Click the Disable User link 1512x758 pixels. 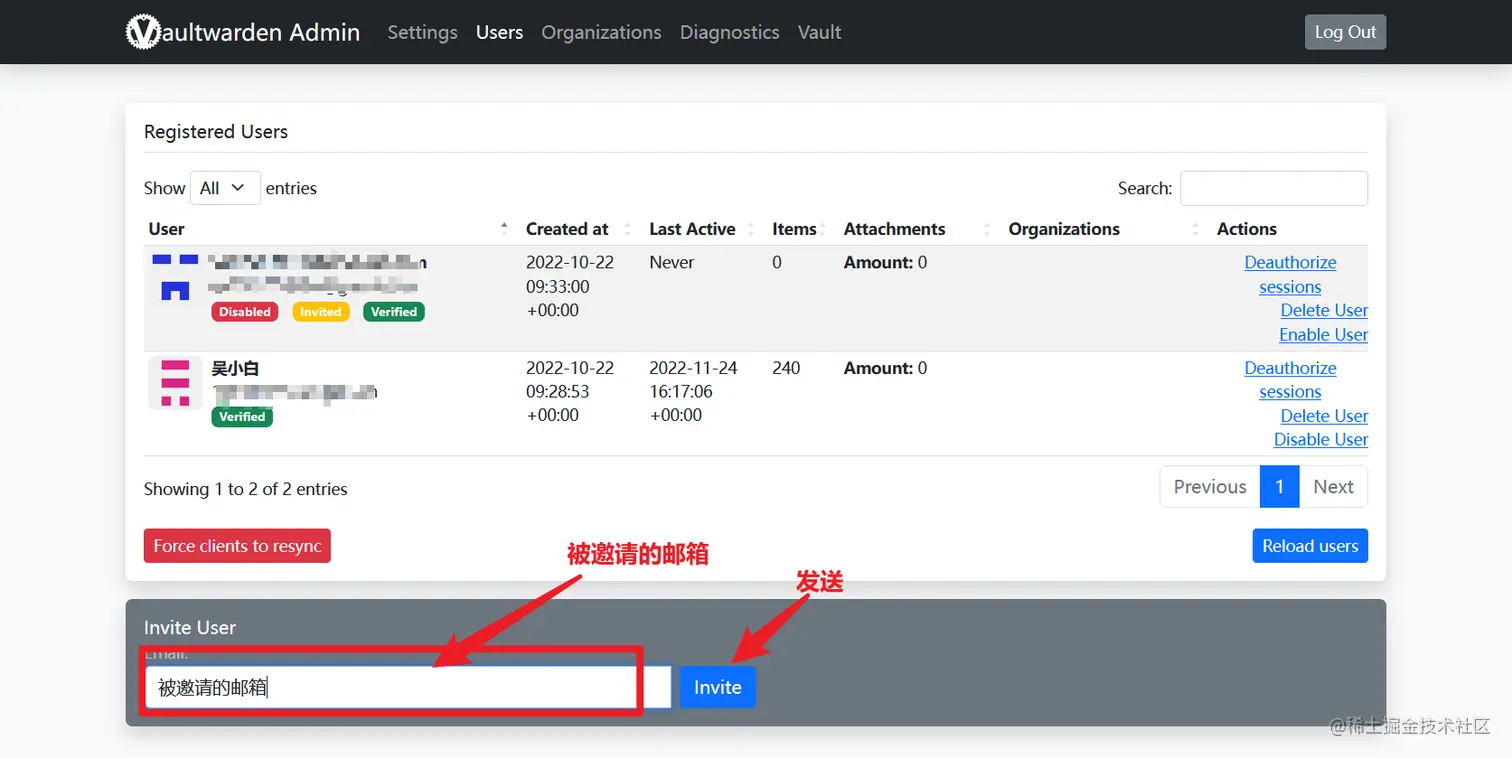(1321, 440)
